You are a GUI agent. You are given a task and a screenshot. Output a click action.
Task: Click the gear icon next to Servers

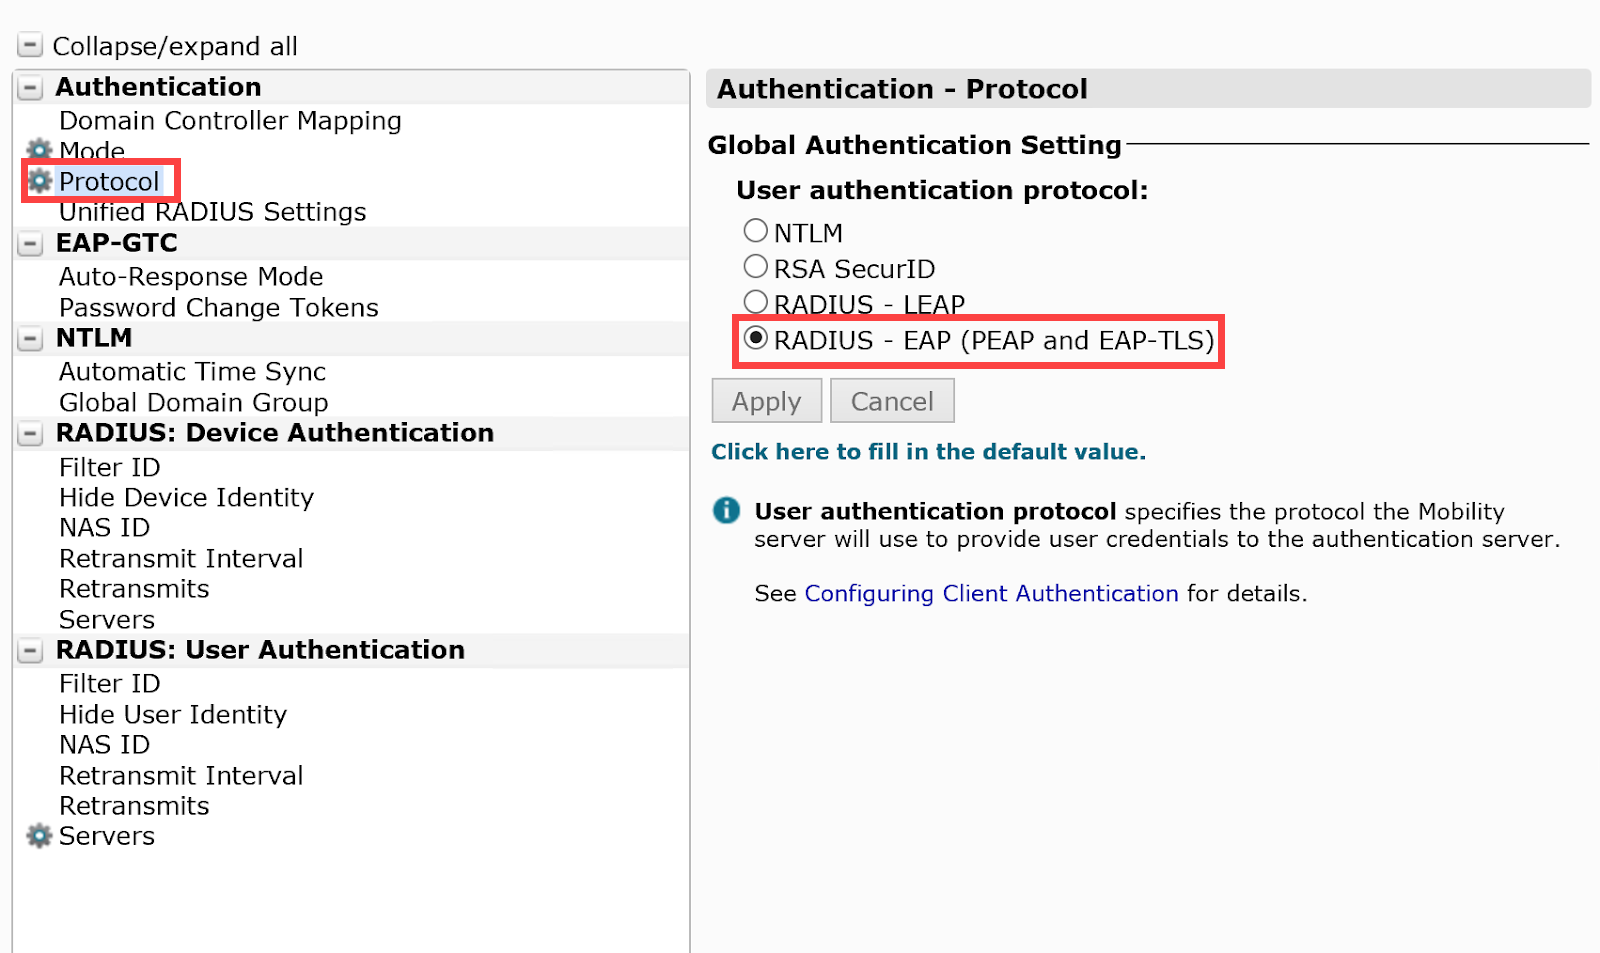(x=39, y=836)
